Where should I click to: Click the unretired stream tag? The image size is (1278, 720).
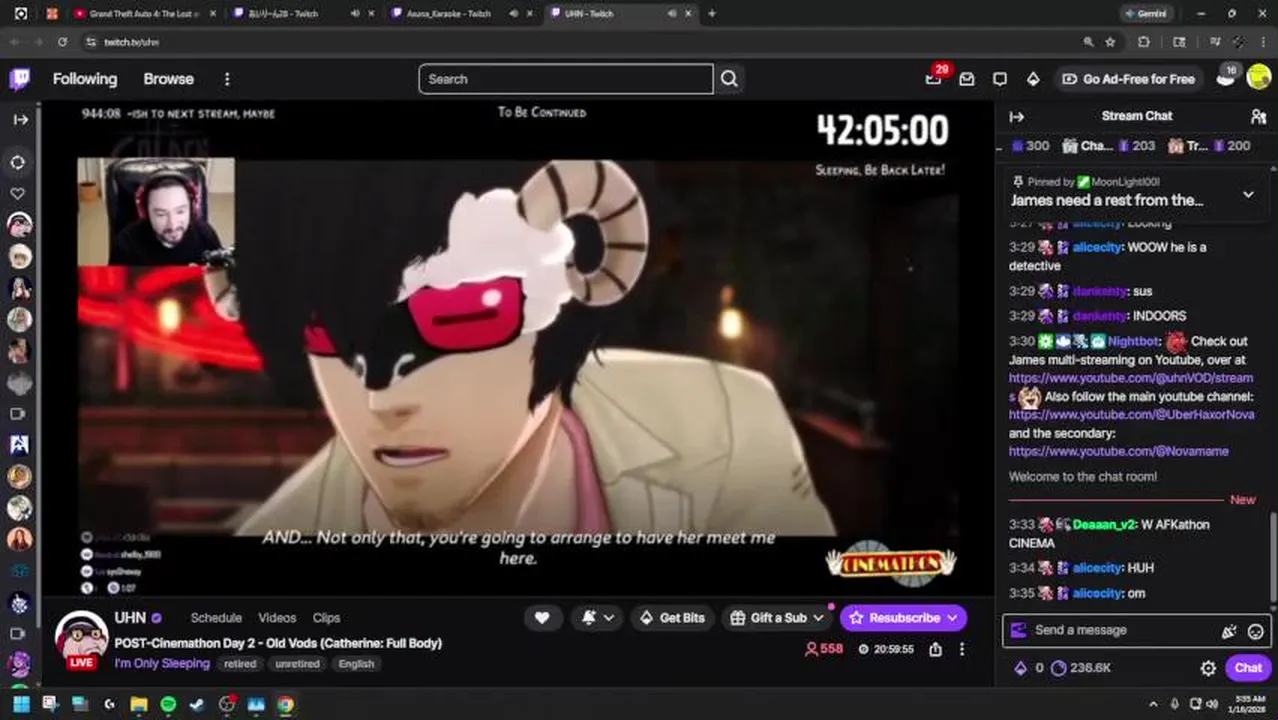pyautogui.click(x=297, y=664)
